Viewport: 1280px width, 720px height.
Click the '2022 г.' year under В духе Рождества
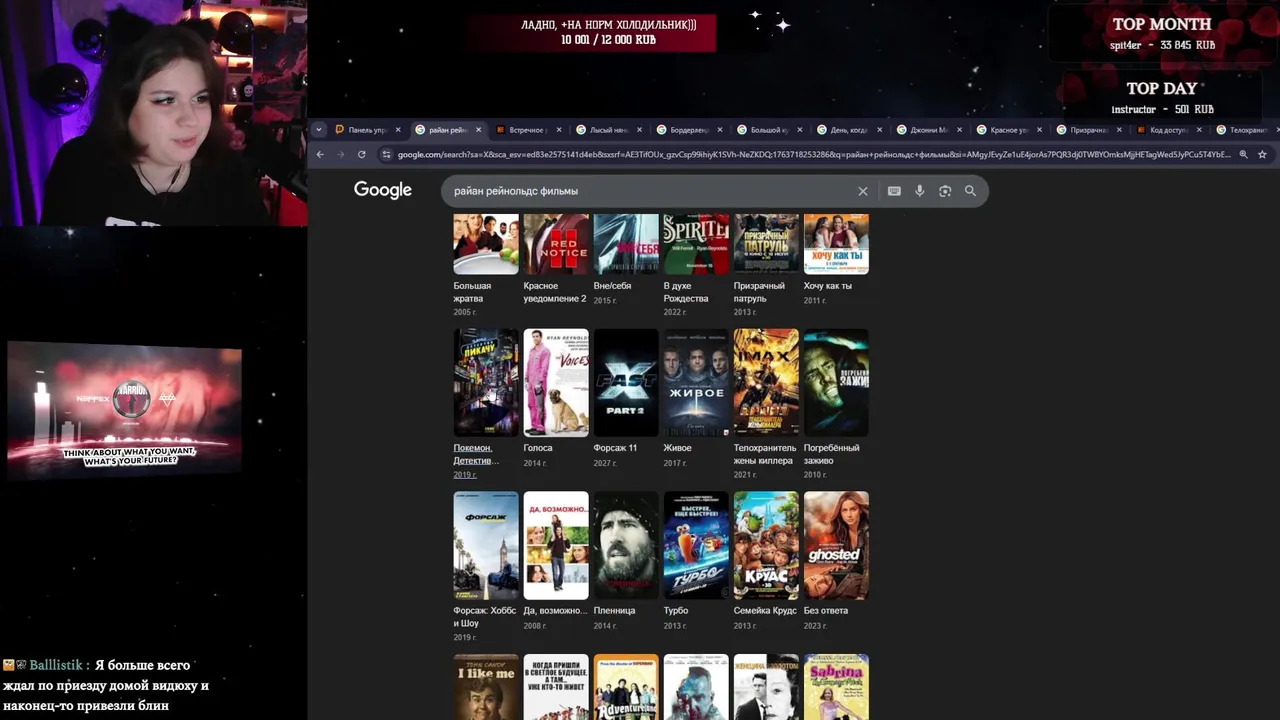point(675,313)
